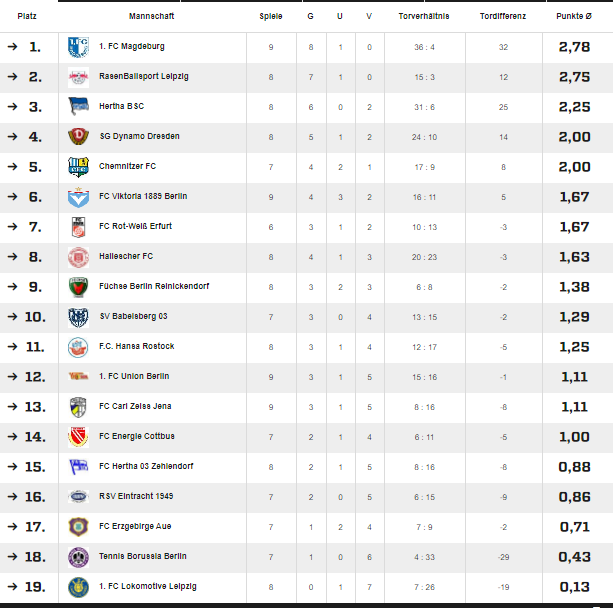
Task: Open the SV Babelsberg 03 team link
Action: click(133, 316)
